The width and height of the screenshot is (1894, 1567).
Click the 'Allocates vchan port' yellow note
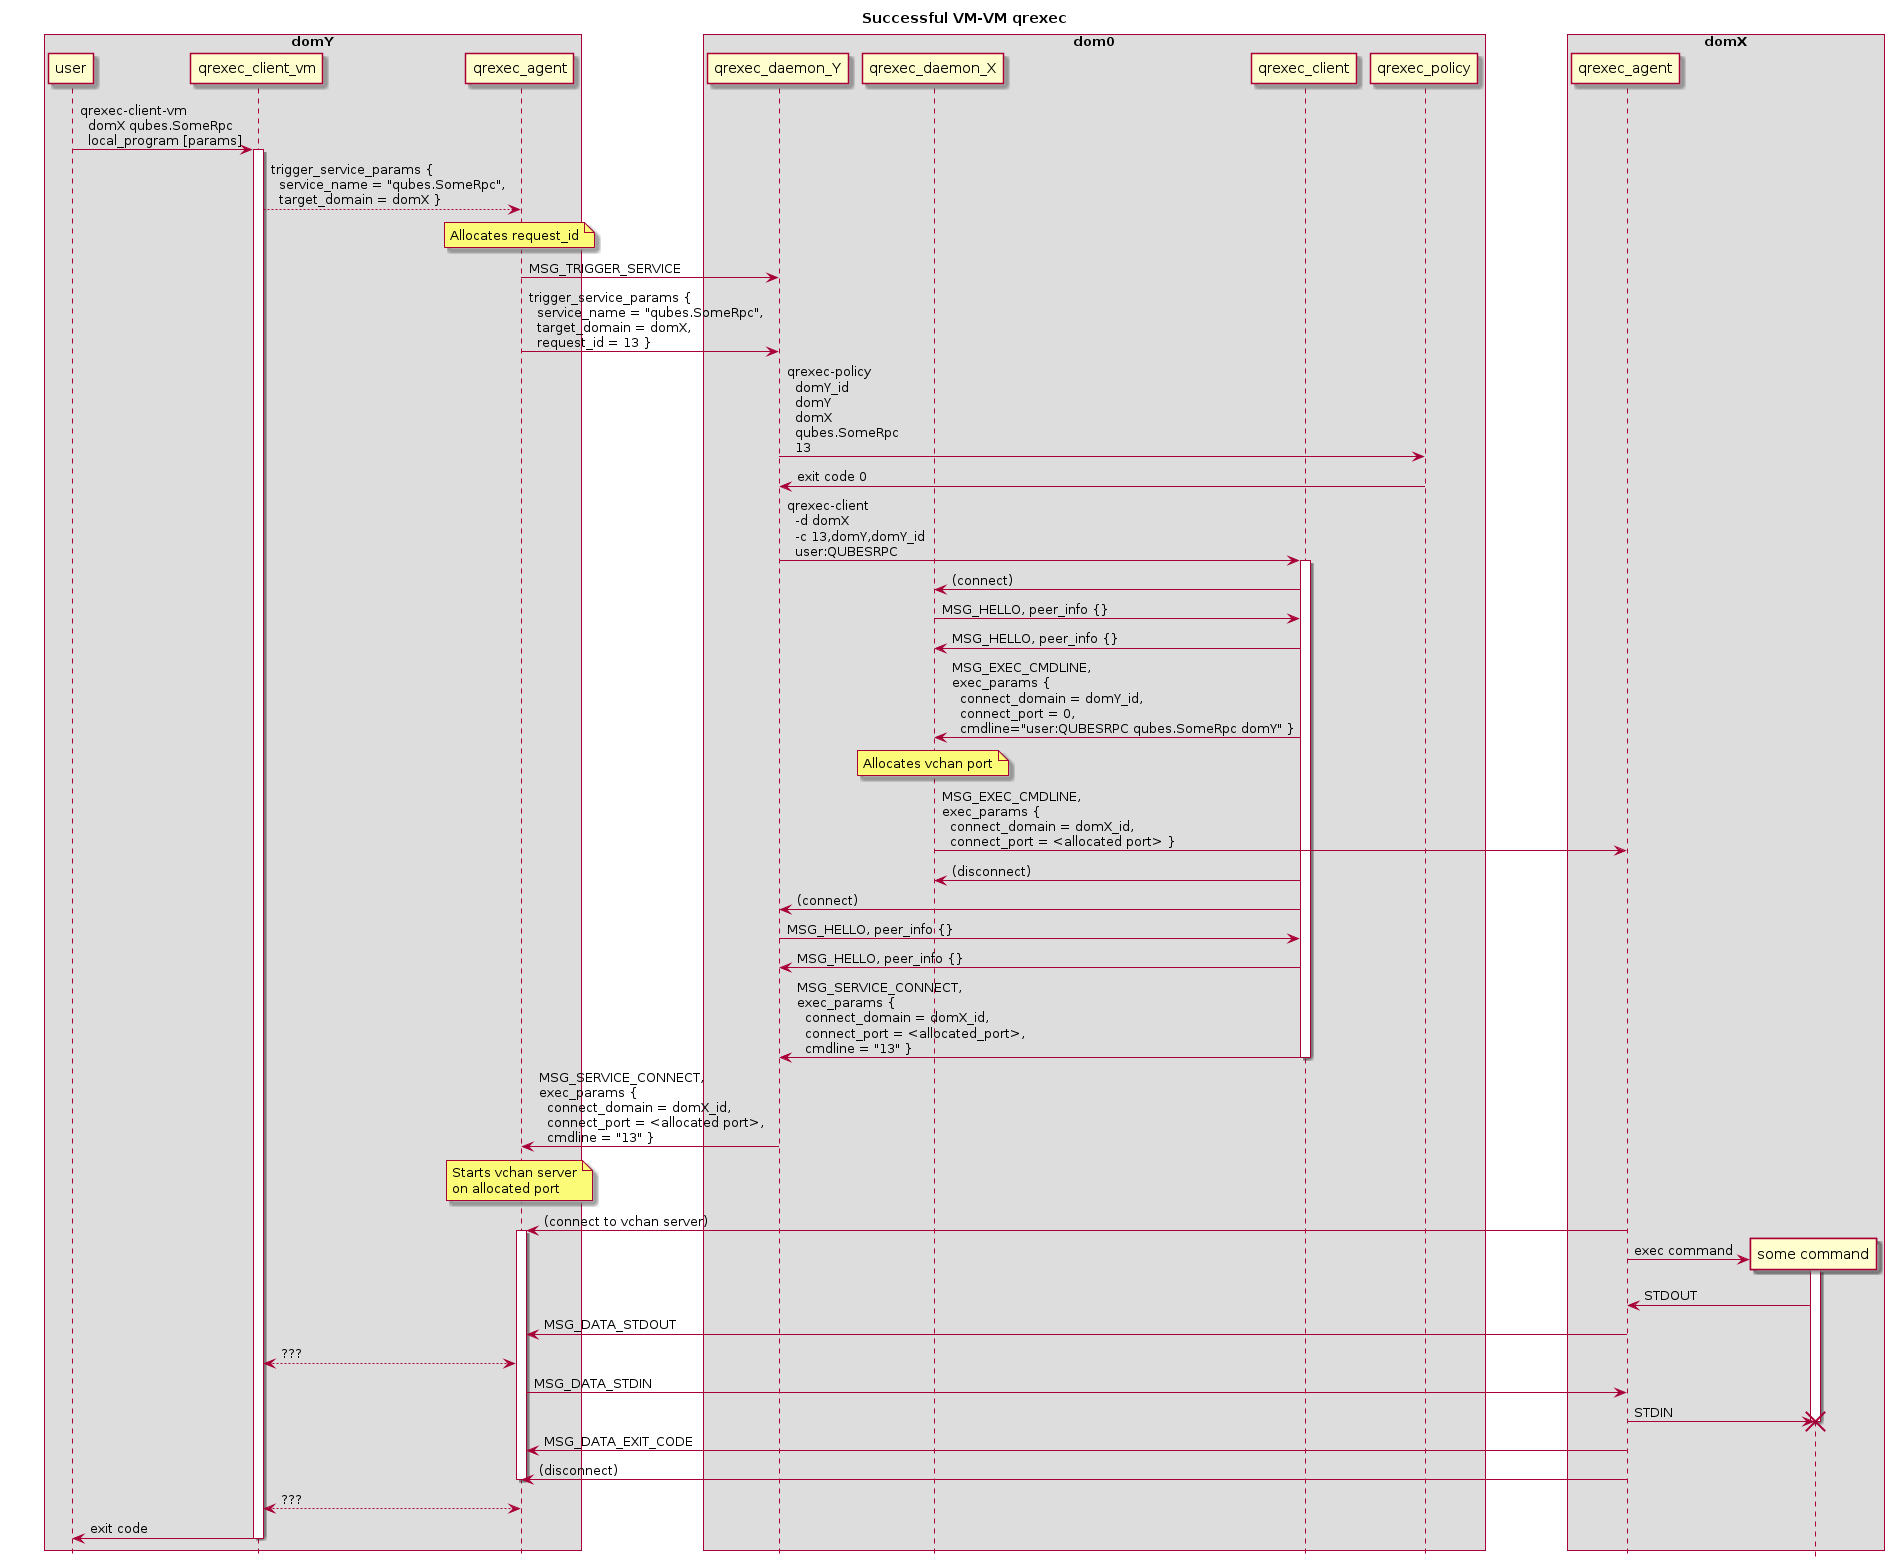coord(931,764)
